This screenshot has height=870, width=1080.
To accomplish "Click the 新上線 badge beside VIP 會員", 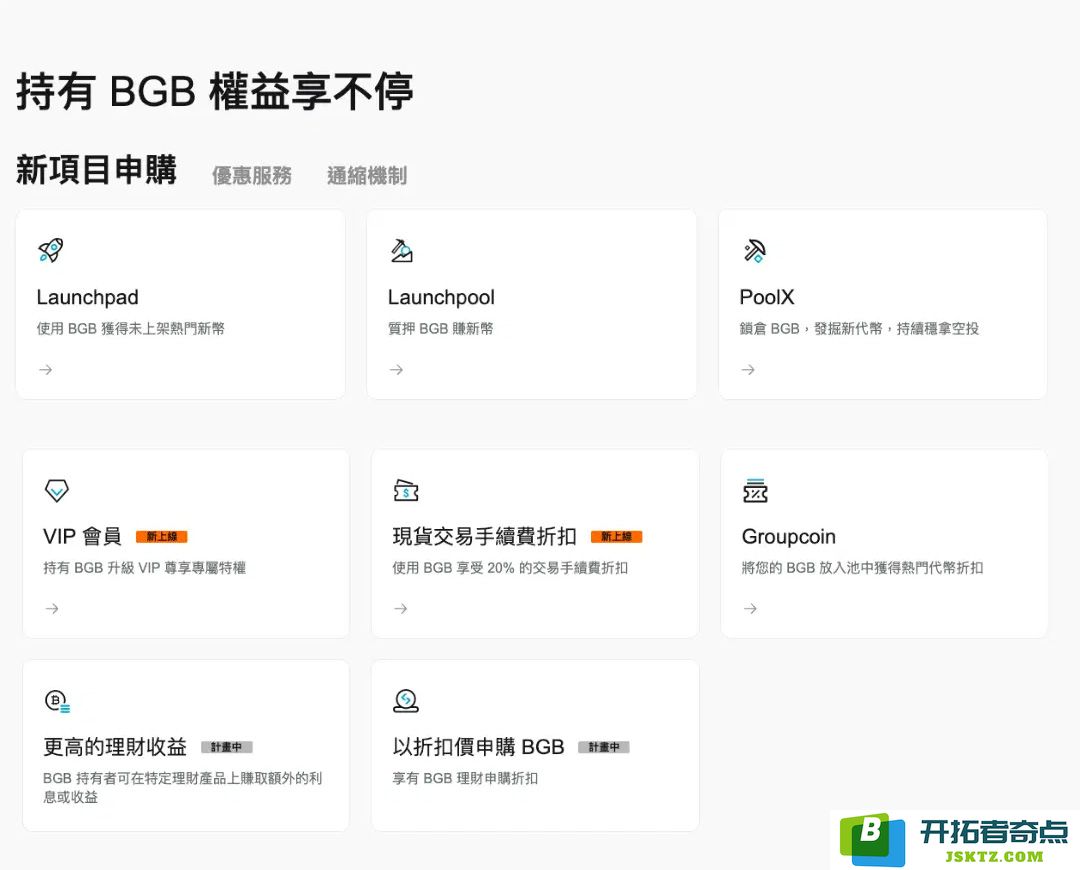I will [162, 537].
